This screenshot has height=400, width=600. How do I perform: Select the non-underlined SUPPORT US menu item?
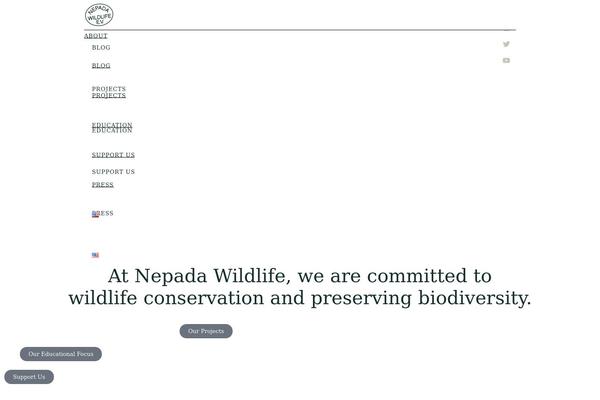113,172
